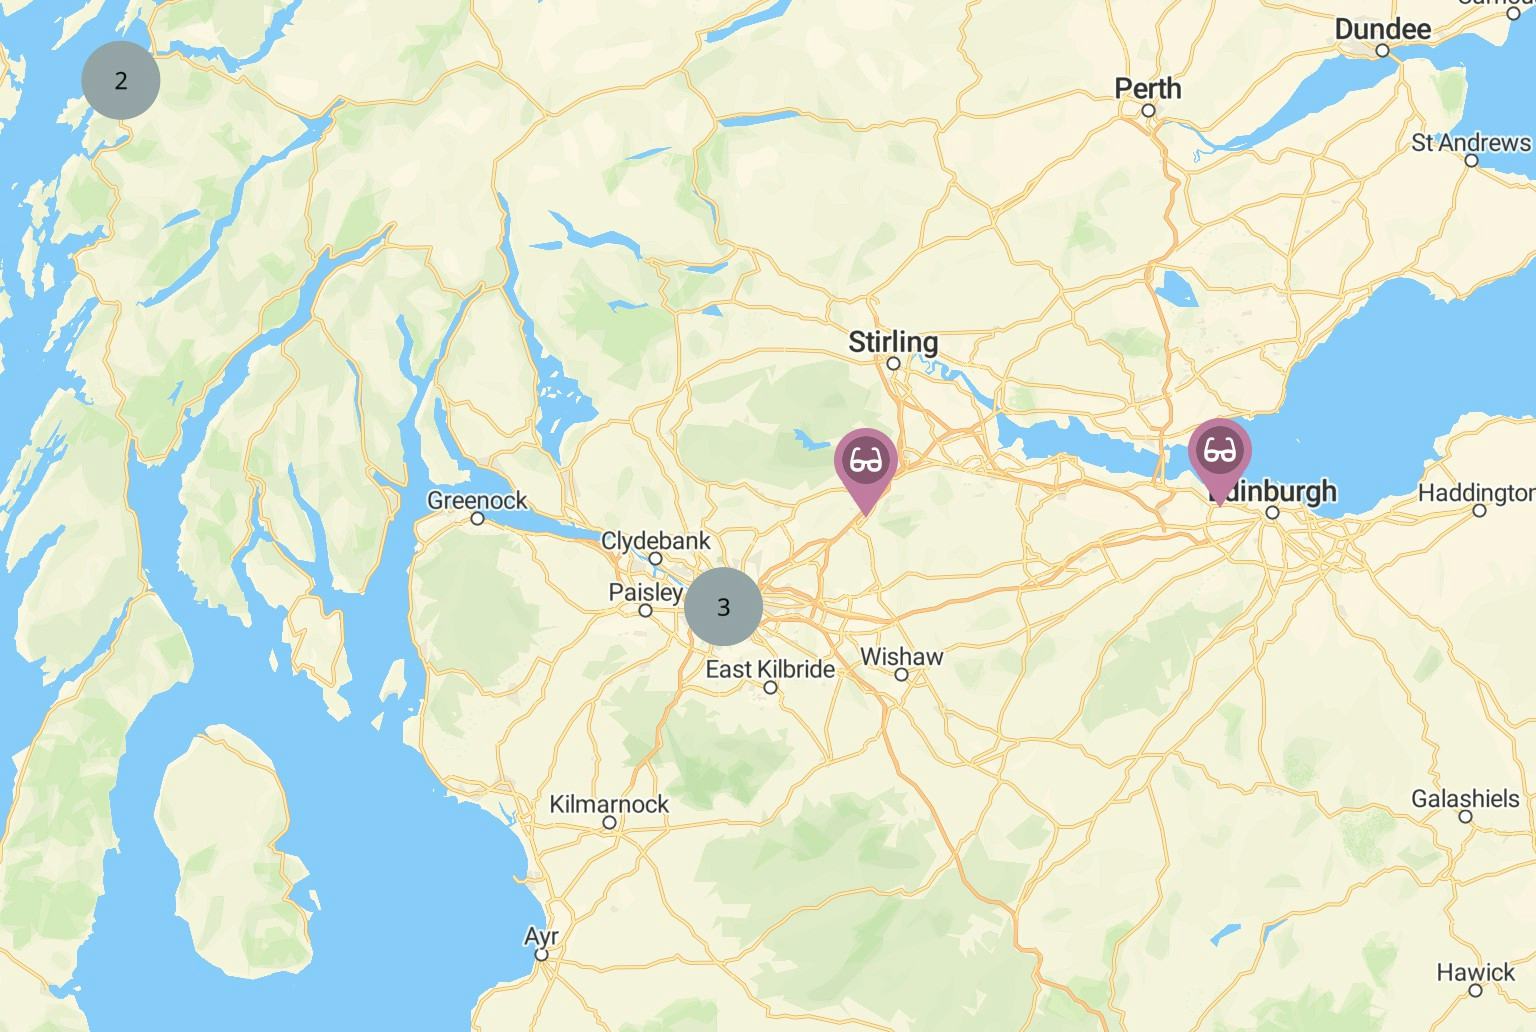Click the Perth city label

coord(1148,89)
